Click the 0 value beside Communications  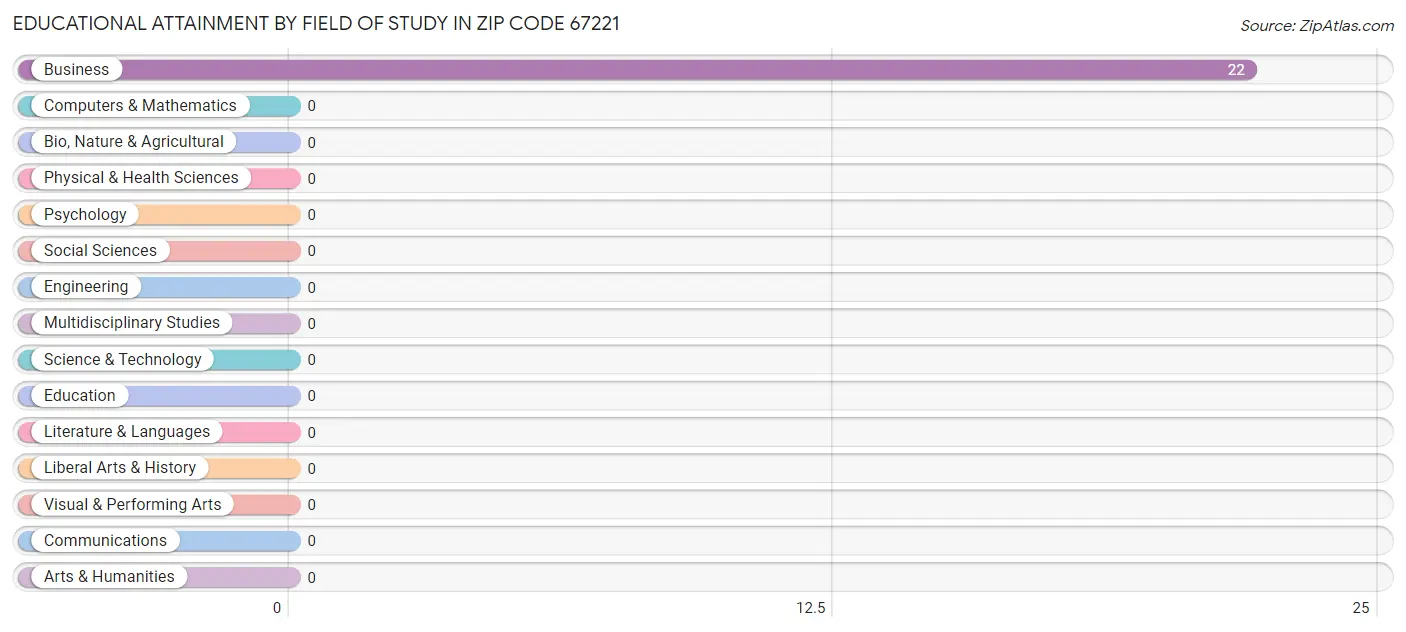coord(311,541)
